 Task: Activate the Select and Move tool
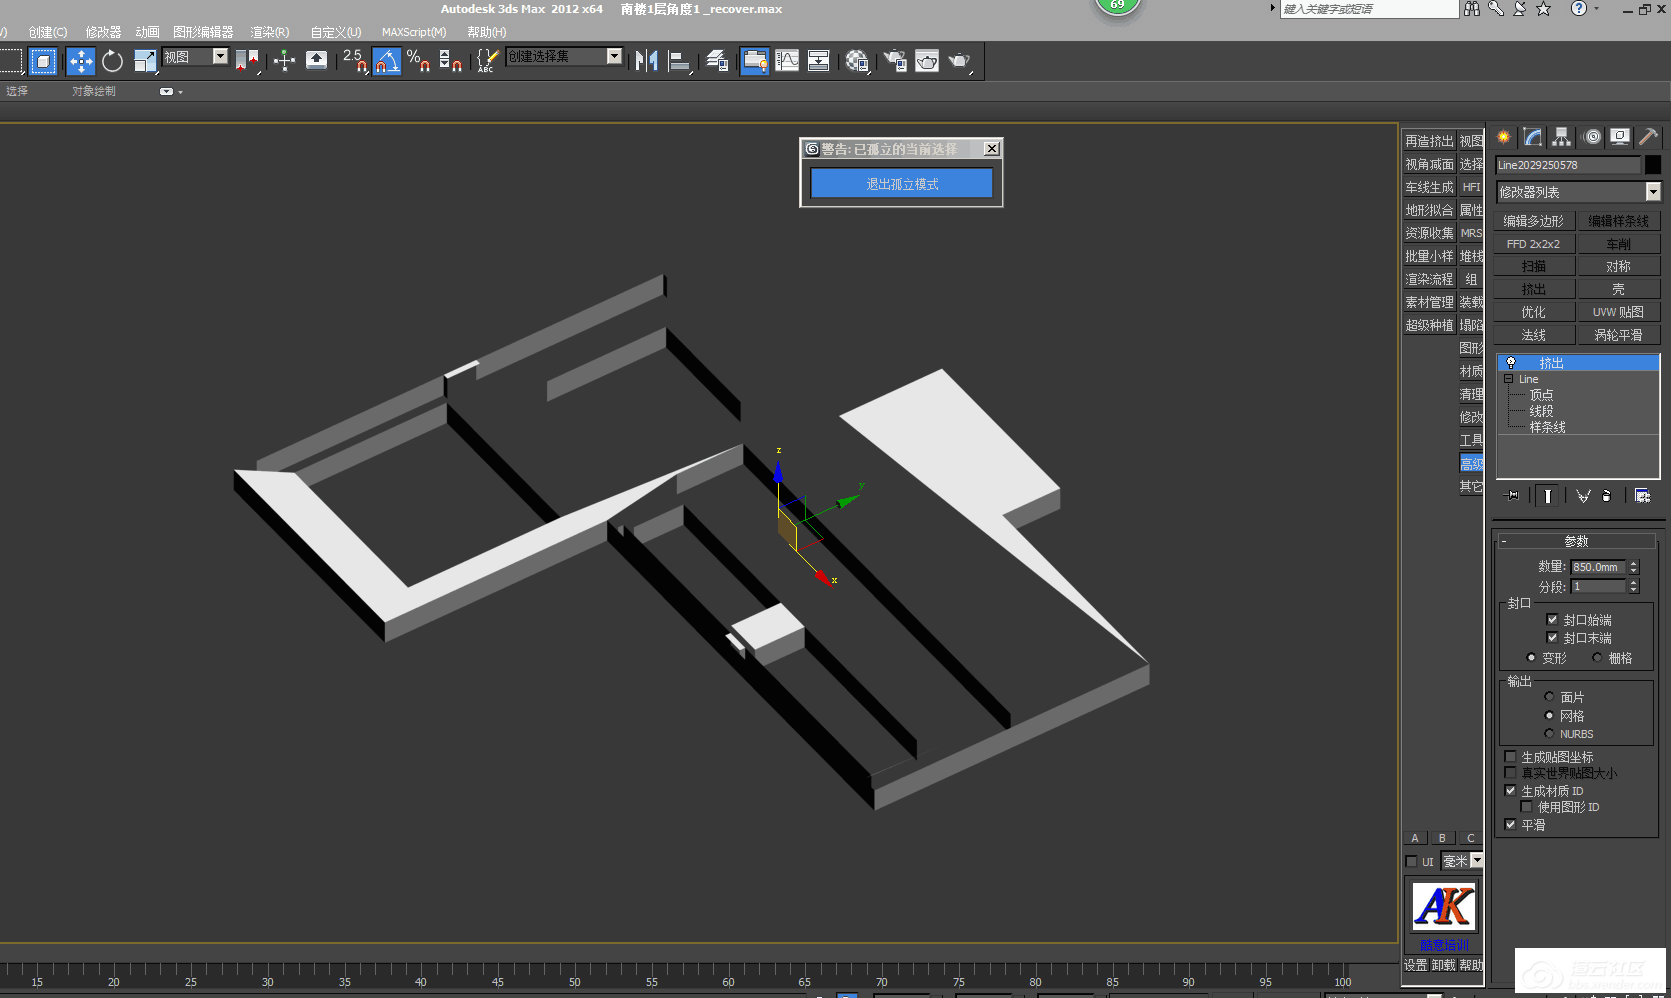coord(81,61)
